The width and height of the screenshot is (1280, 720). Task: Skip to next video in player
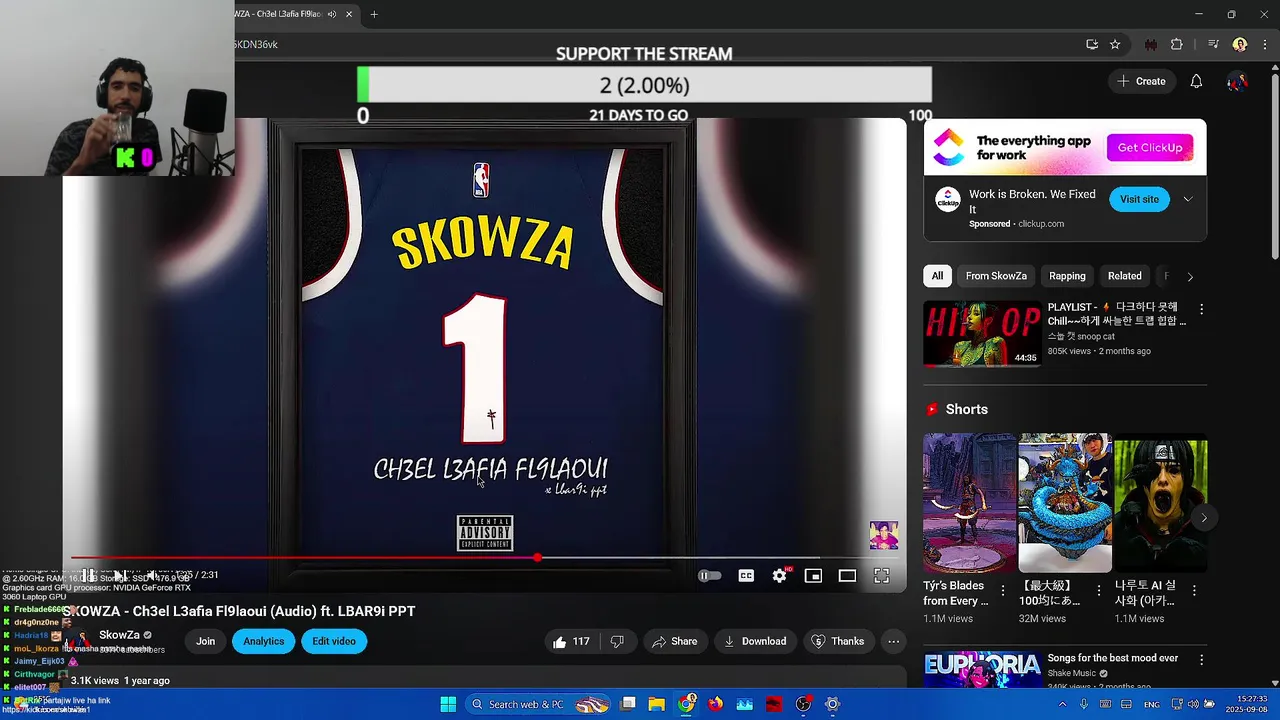(x=118, y=575)
